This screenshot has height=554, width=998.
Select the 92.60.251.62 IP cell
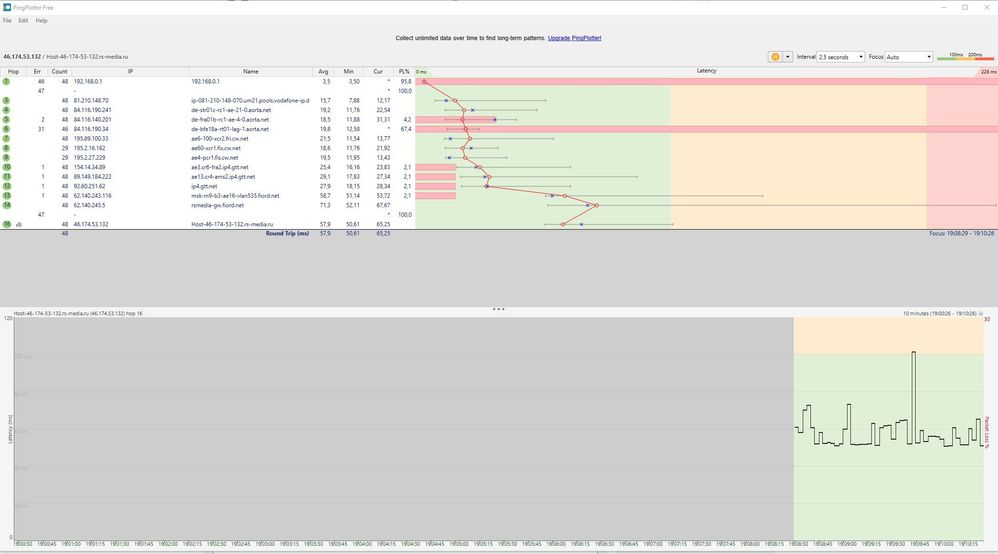click(x=90, y=187)
